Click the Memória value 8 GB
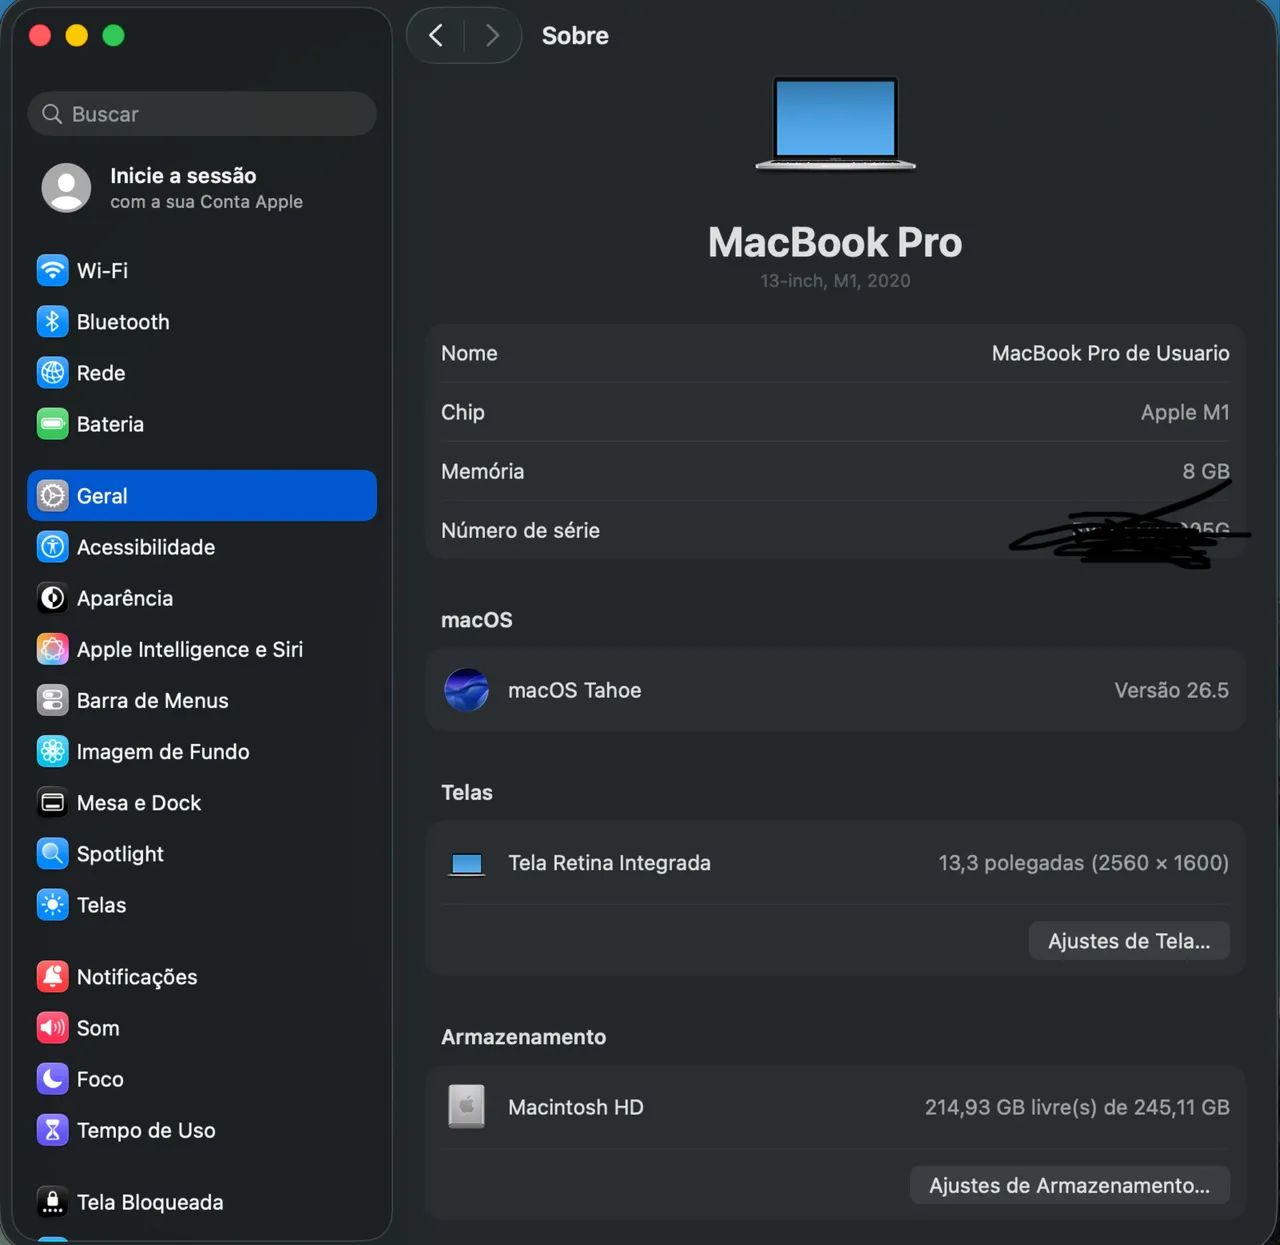The image size is (1280, 1245). pos(1206,471)
